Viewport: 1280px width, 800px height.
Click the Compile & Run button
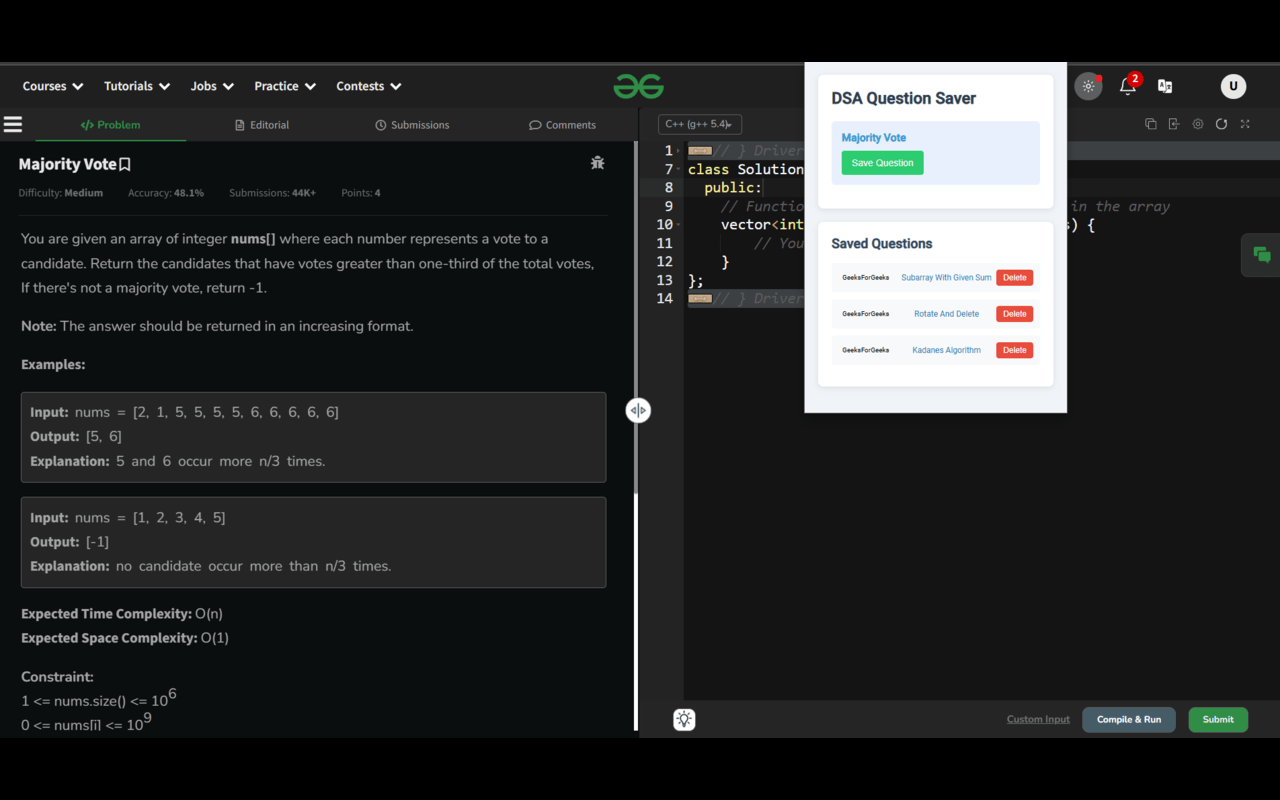(x=1129, y=719)
